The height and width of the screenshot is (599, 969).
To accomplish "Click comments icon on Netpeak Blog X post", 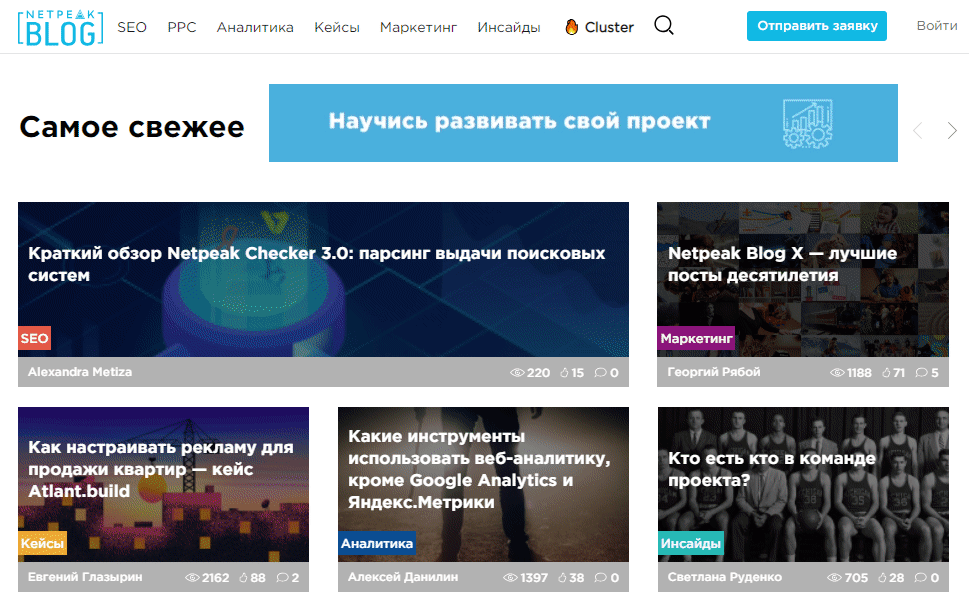I will (921, 373).
